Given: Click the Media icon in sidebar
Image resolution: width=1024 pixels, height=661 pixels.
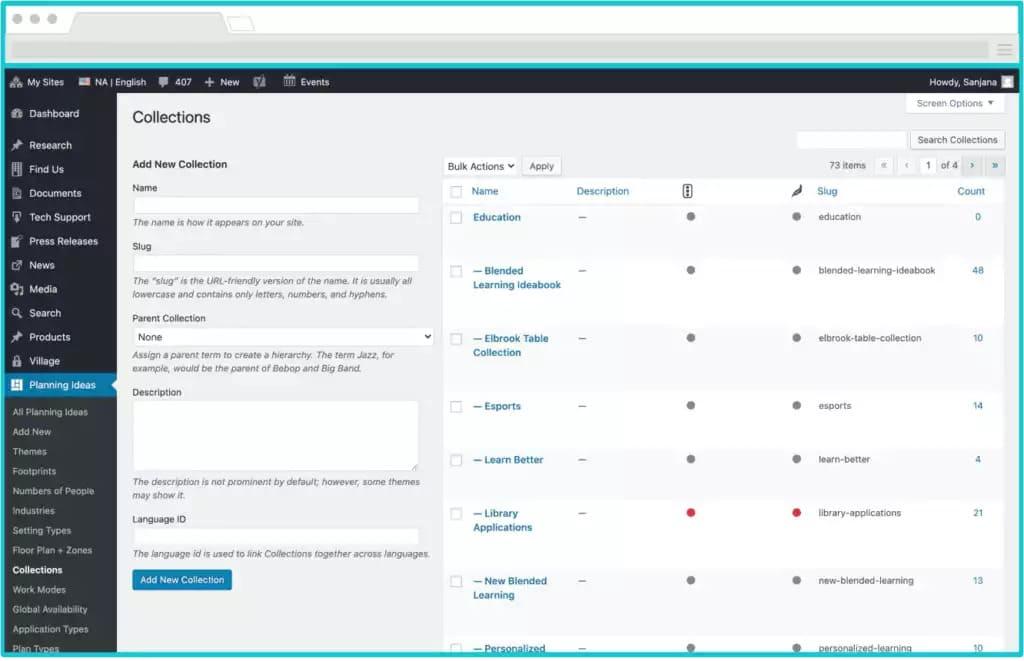Looking at the screenshot, I should tap(17, 289).
